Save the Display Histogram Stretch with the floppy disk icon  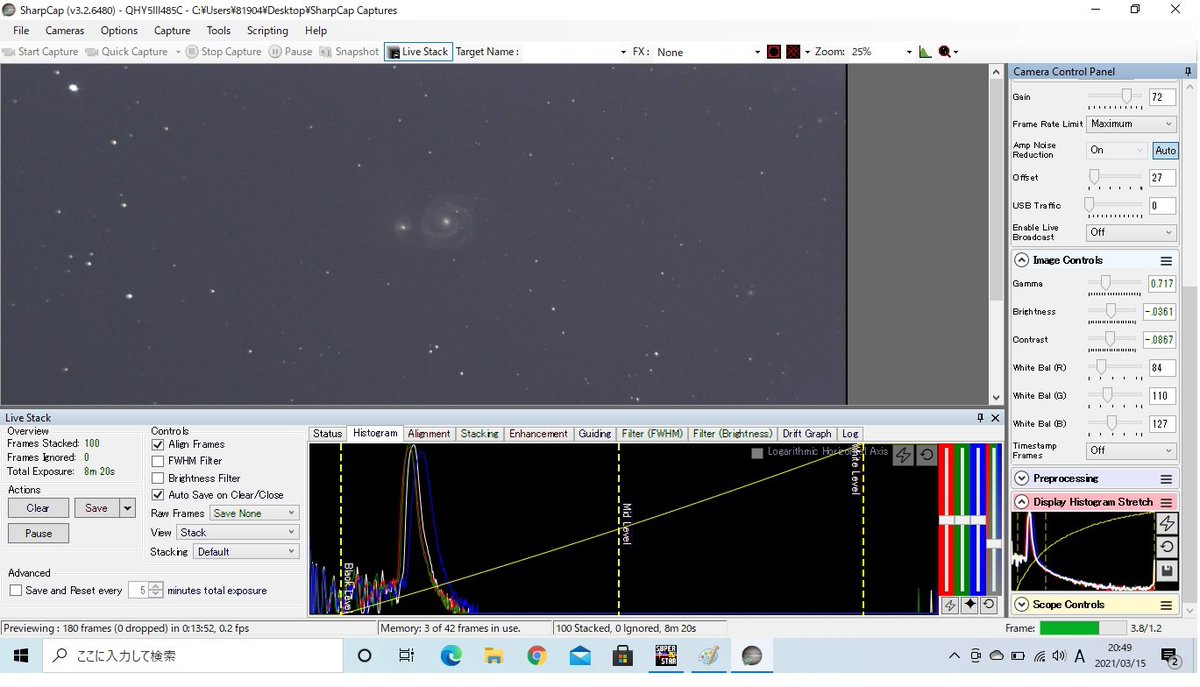click(1166, 571)
